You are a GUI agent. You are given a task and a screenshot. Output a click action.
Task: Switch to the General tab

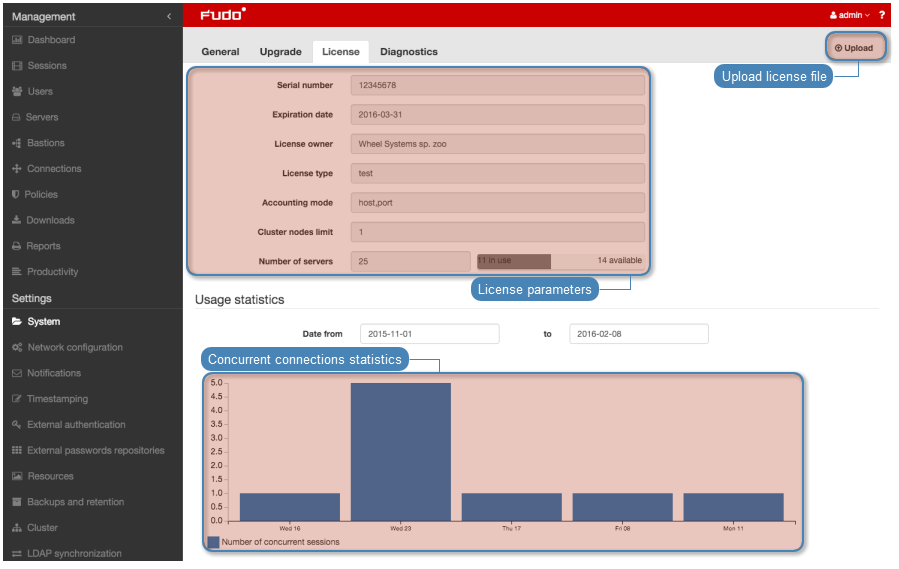tap(220, 52)
